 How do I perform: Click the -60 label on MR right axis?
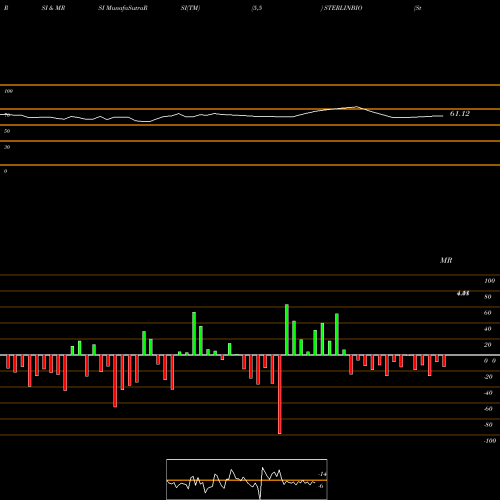488,409
